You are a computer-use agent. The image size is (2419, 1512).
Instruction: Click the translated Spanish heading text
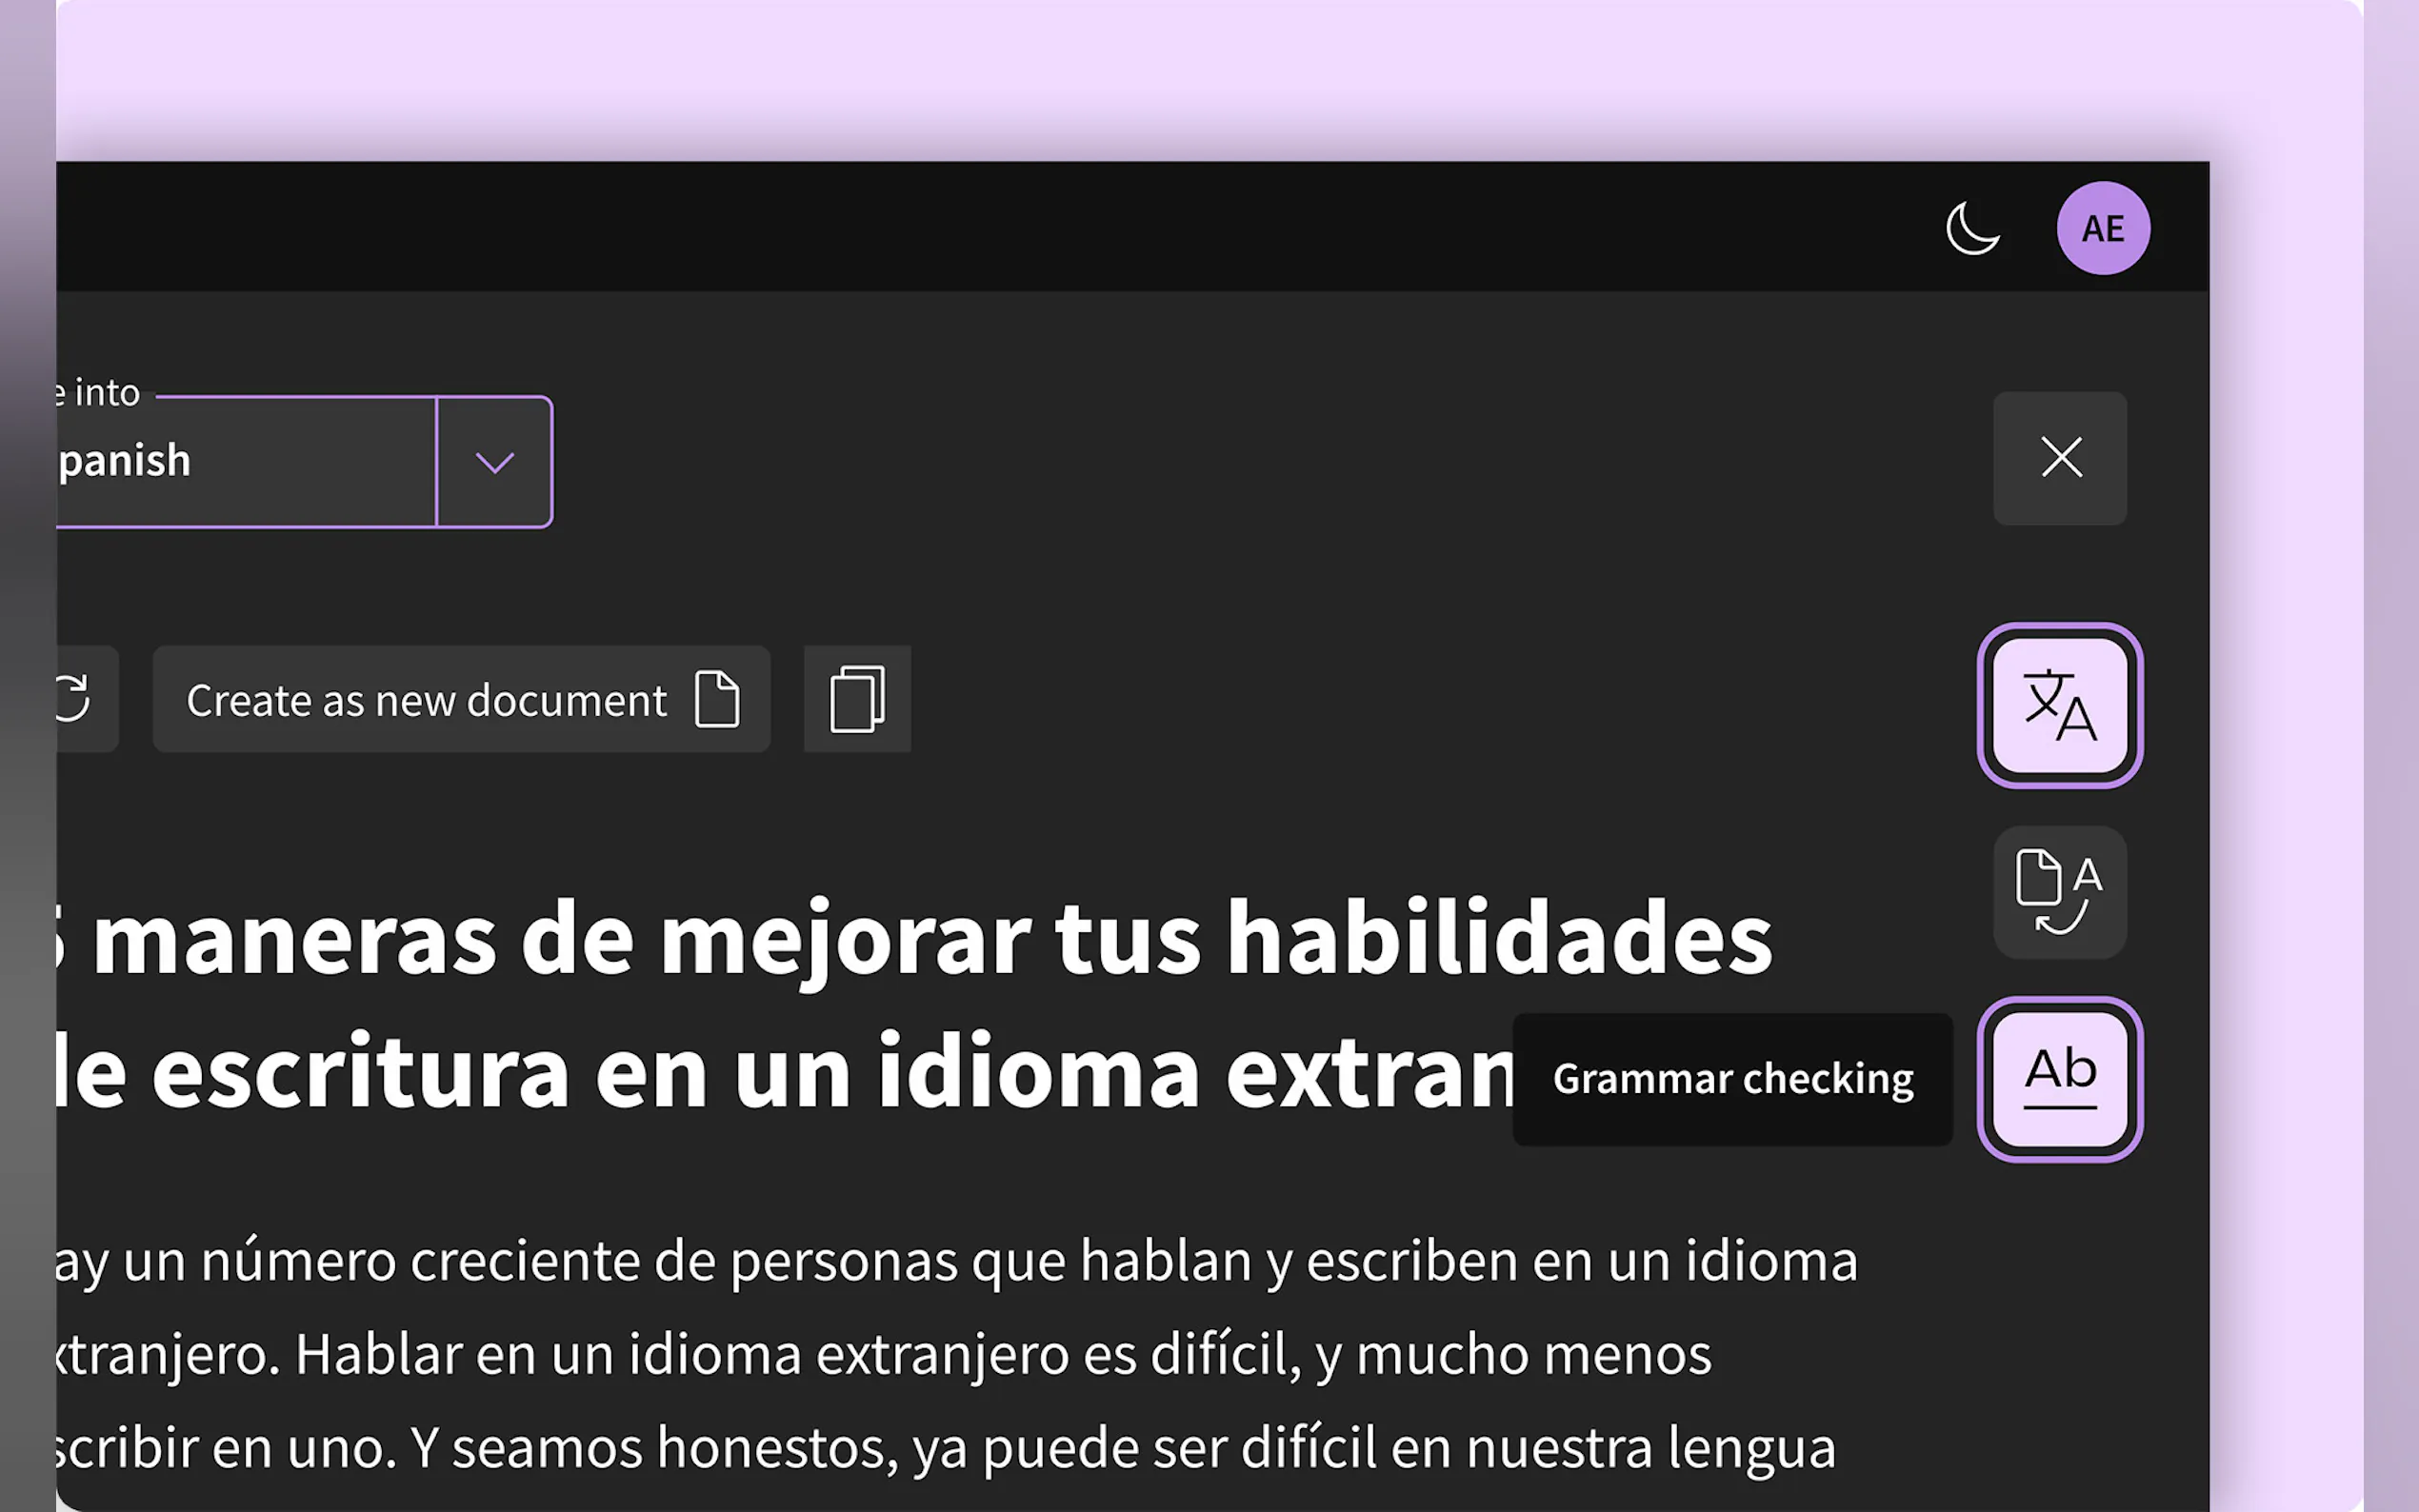[x=915, y=1005]
